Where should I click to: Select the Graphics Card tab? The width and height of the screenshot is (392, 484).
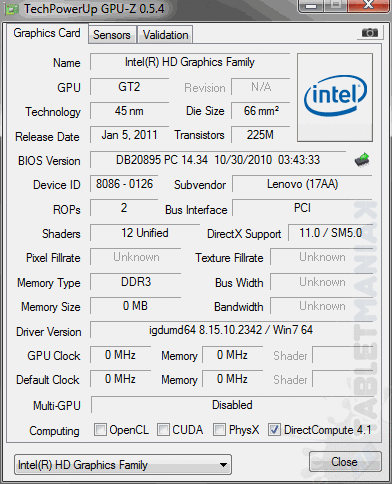click(x=47, y=33)
